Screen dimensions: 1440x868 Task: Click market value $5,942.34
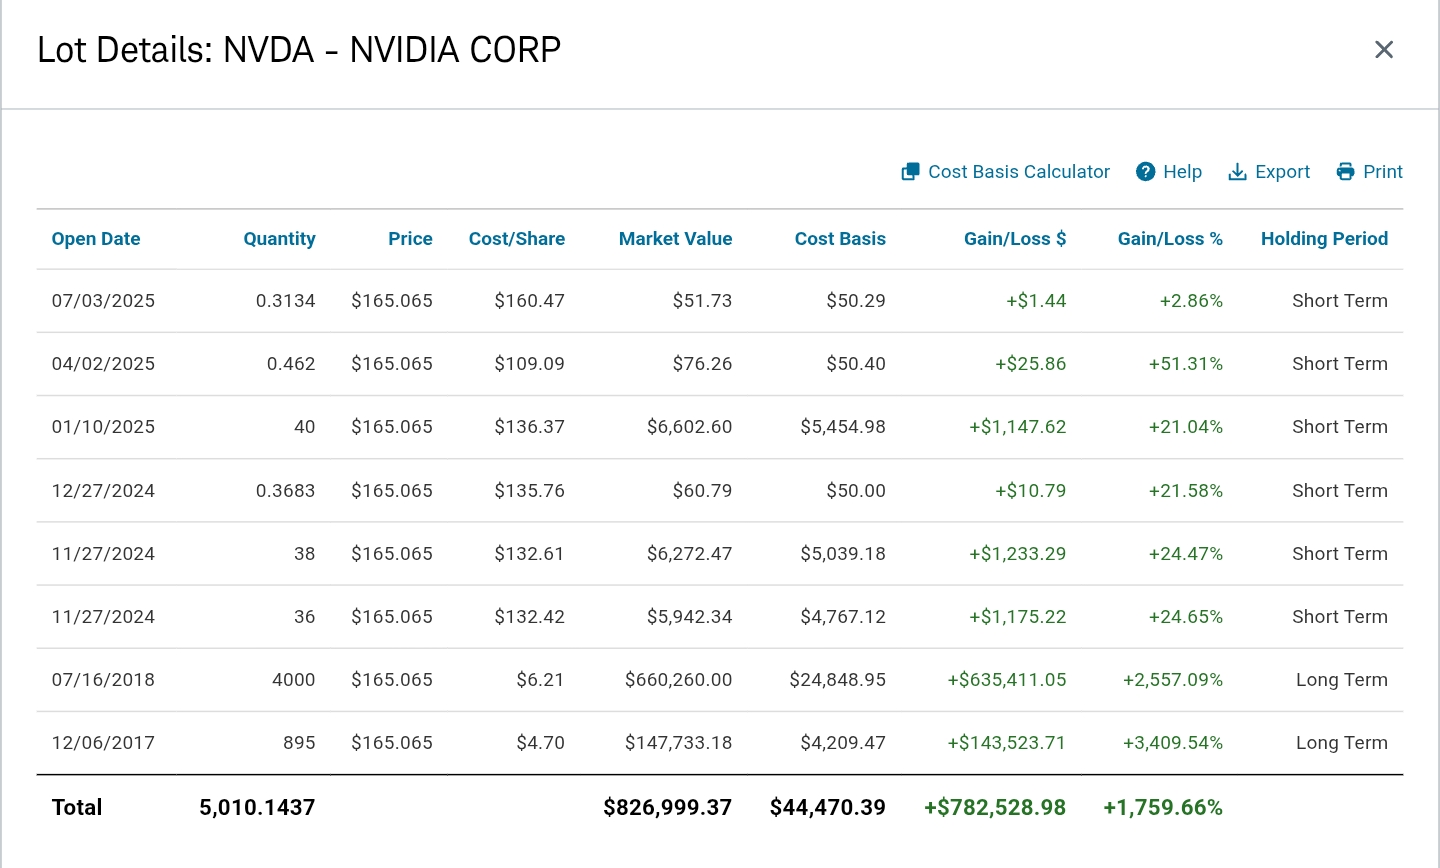tap(689, 617)
